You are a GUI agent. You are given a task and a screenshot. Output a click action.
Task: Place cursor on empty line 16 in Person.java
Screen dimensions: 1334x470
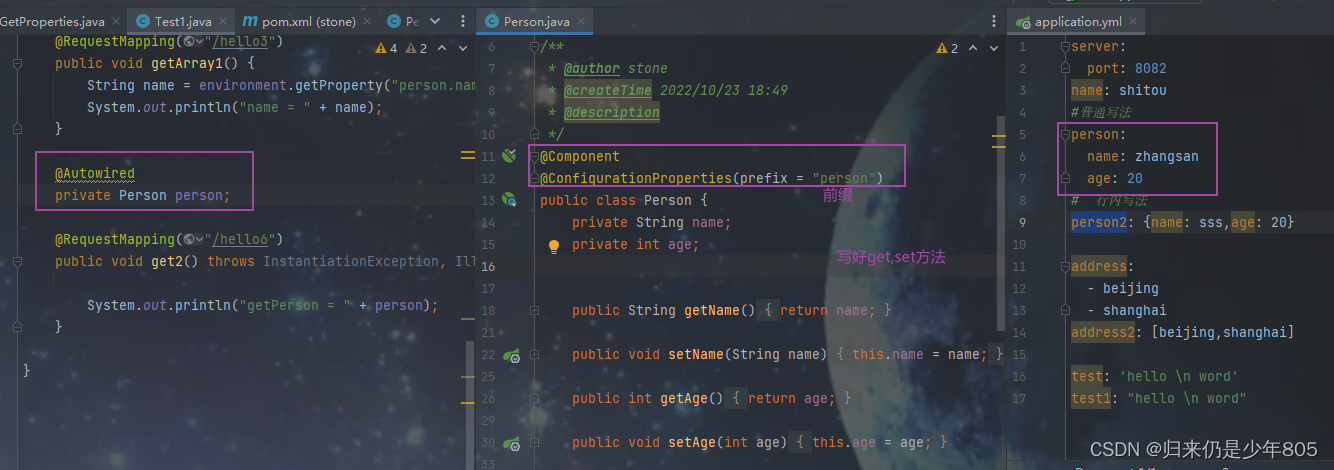[x=767, y=267]
